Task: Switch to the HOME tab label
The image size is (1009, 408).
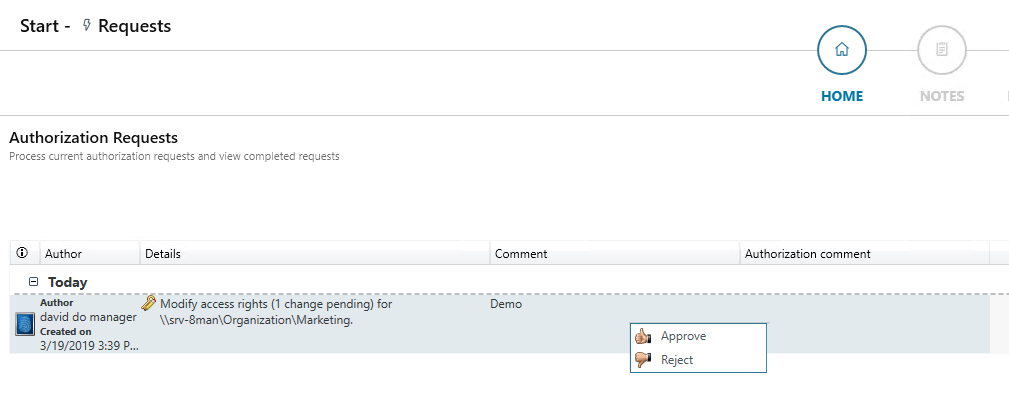Action: click(x=842, y=97)
